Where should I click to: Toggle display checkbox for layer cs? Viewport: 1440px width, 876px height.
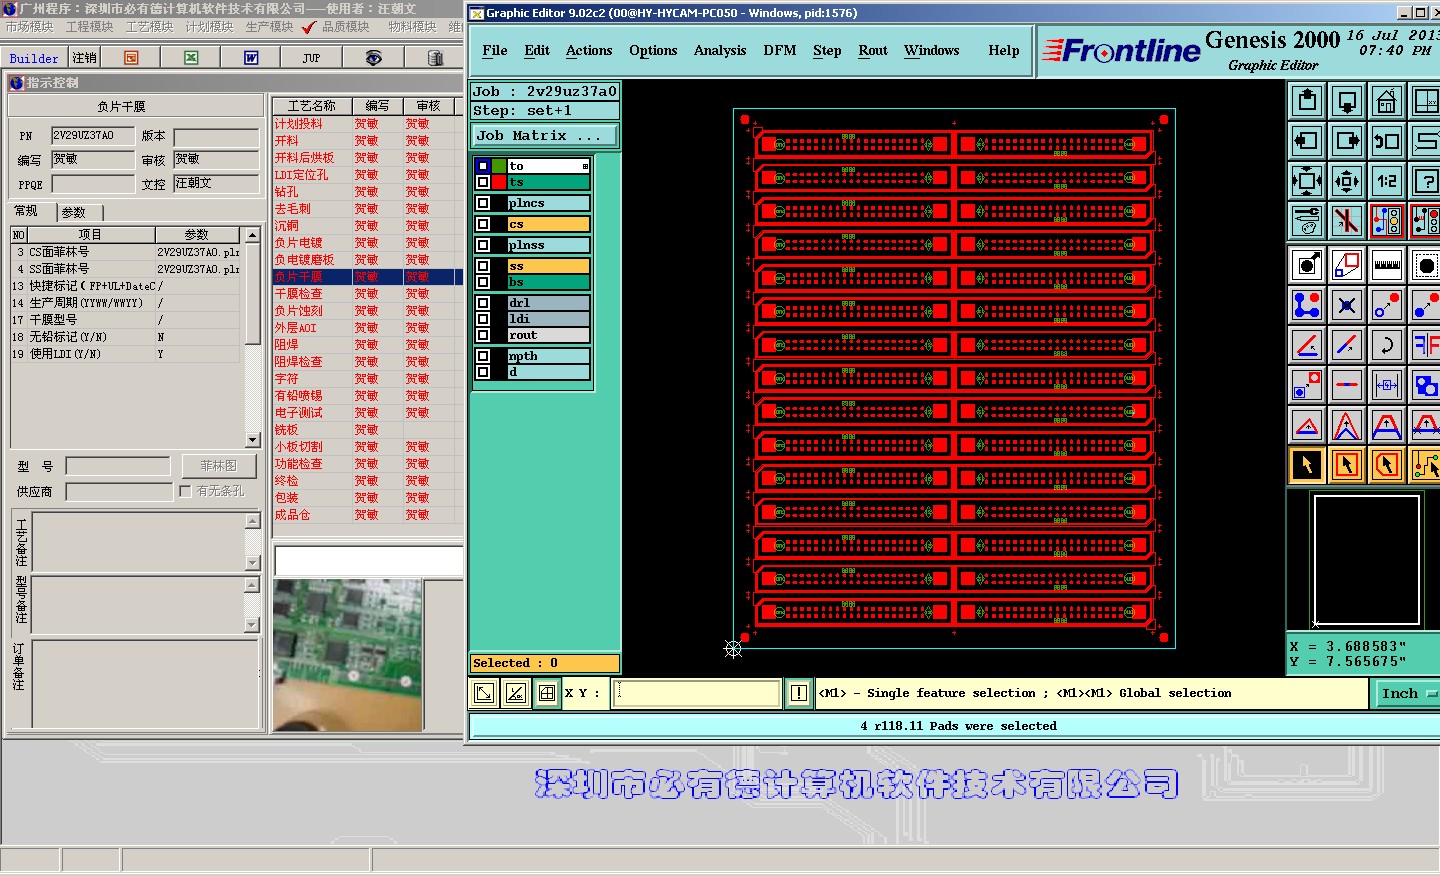tap(483, 224)
